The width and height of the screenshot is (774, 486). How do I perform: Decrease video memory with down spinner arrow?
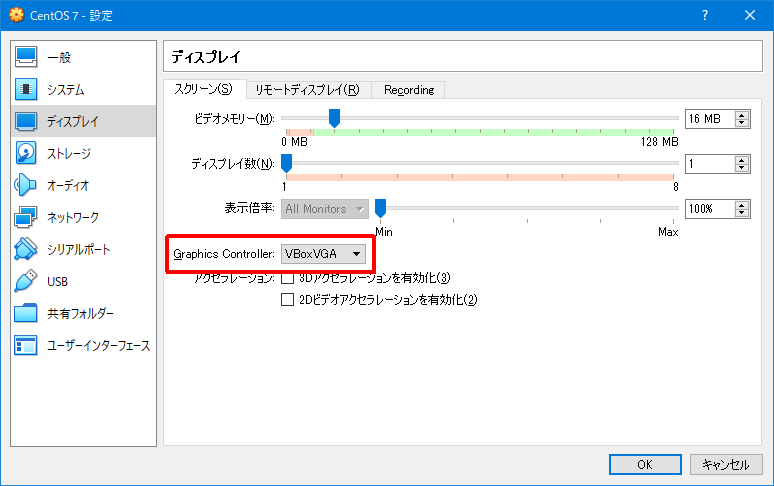[x=741, y=123]
